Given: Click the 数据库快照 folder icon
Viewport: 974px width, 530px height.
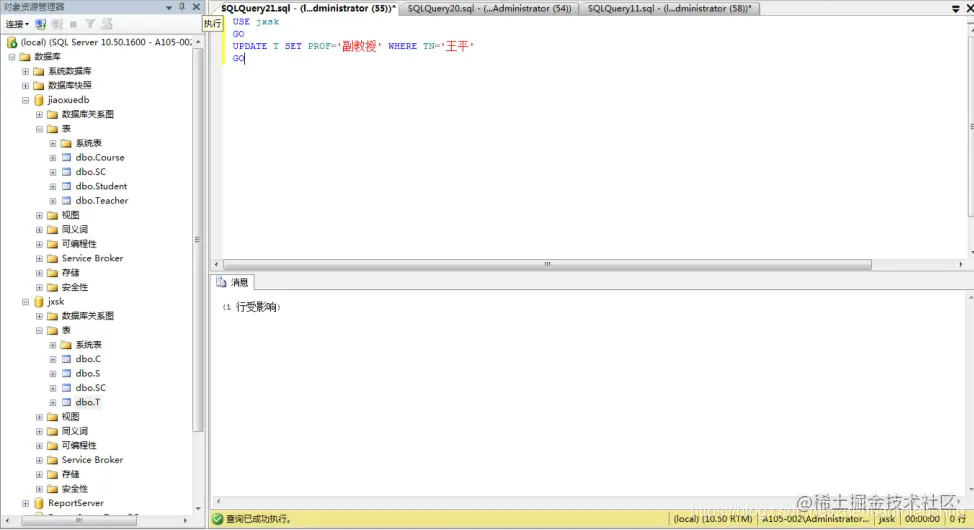Looking at the screenshot, I should [x=39, y=86].
